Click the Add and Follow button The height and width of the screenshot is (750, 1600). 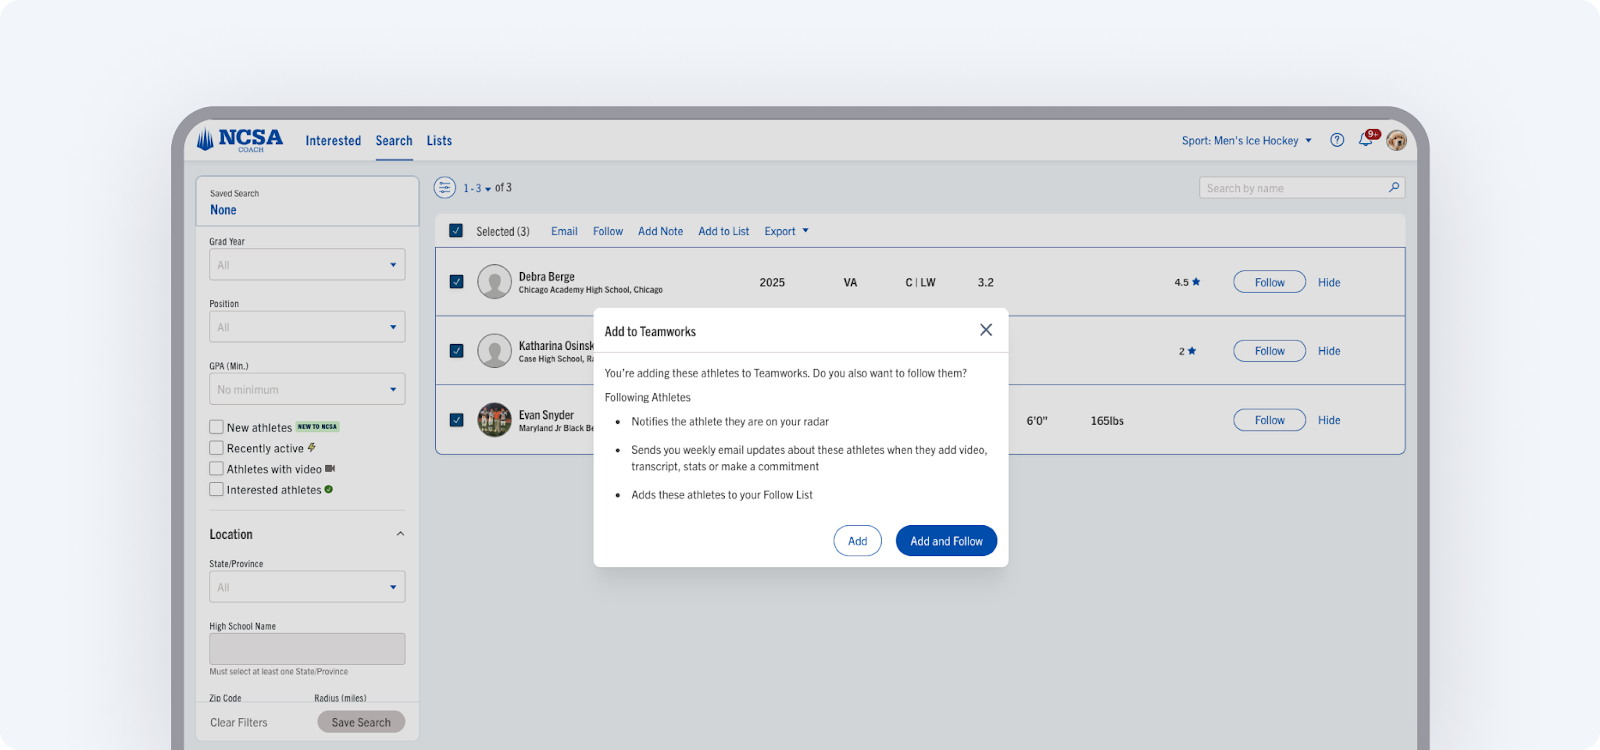pyautogui.click(x=946, y=541)
